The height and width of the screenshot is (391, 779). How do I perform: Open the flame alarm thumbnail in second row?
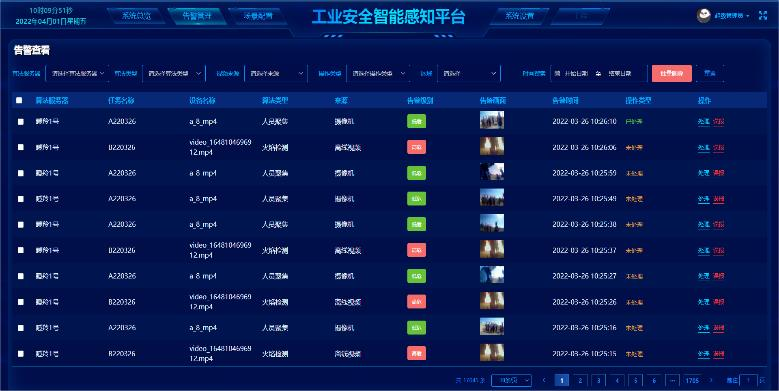point(492,147)
